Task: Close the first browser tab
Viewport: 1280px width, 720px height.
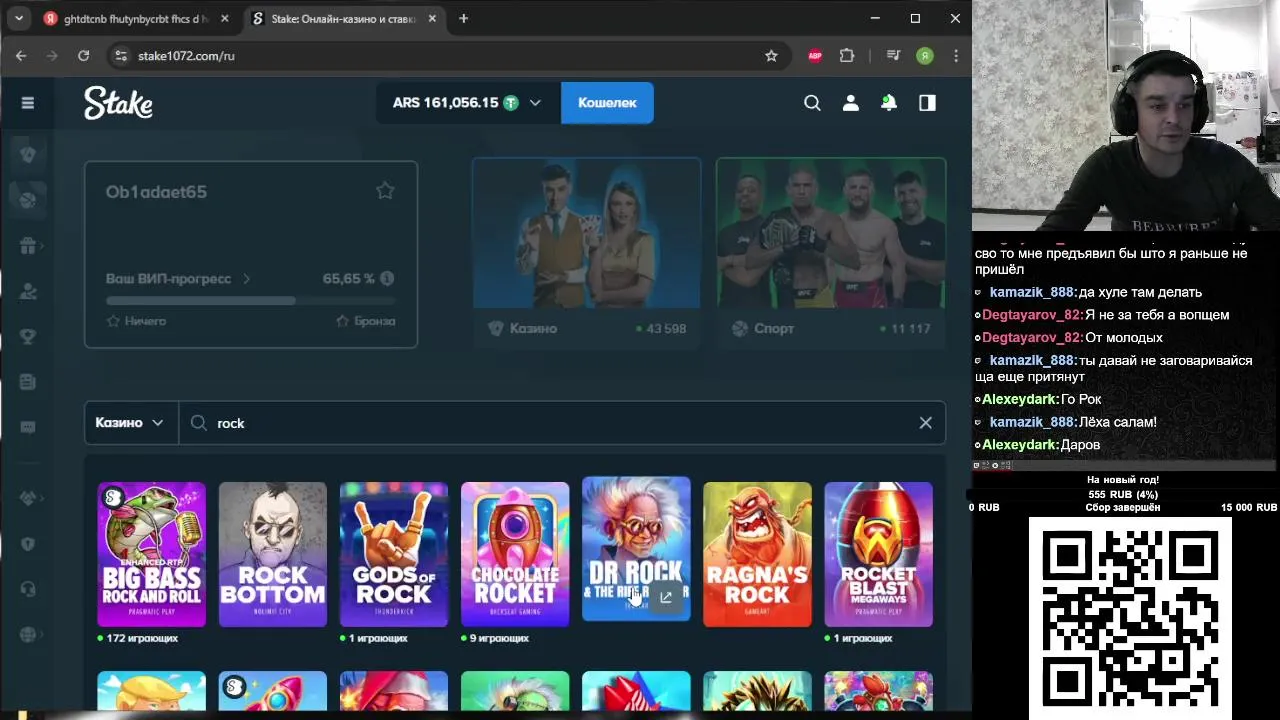Action: pyautogui.click(x=225, y=19)
